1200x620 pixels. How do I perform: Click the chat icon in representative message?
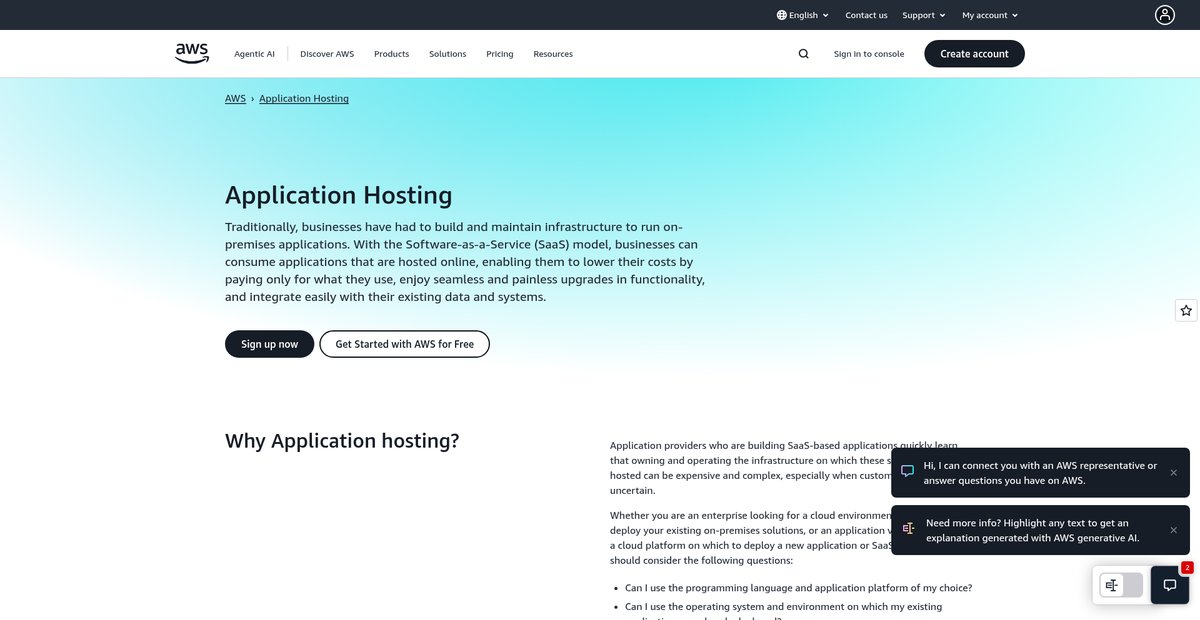(x=908, y=472)
